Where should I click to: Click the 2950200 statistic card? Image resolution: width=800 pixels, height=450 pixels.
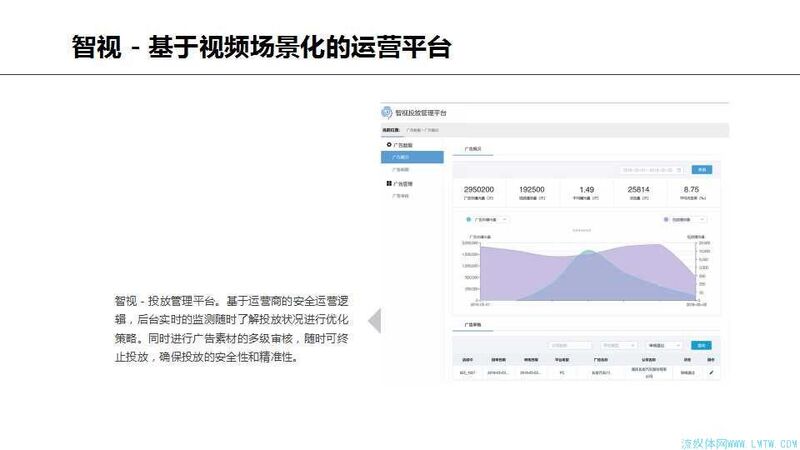click(x=480, y=193)
